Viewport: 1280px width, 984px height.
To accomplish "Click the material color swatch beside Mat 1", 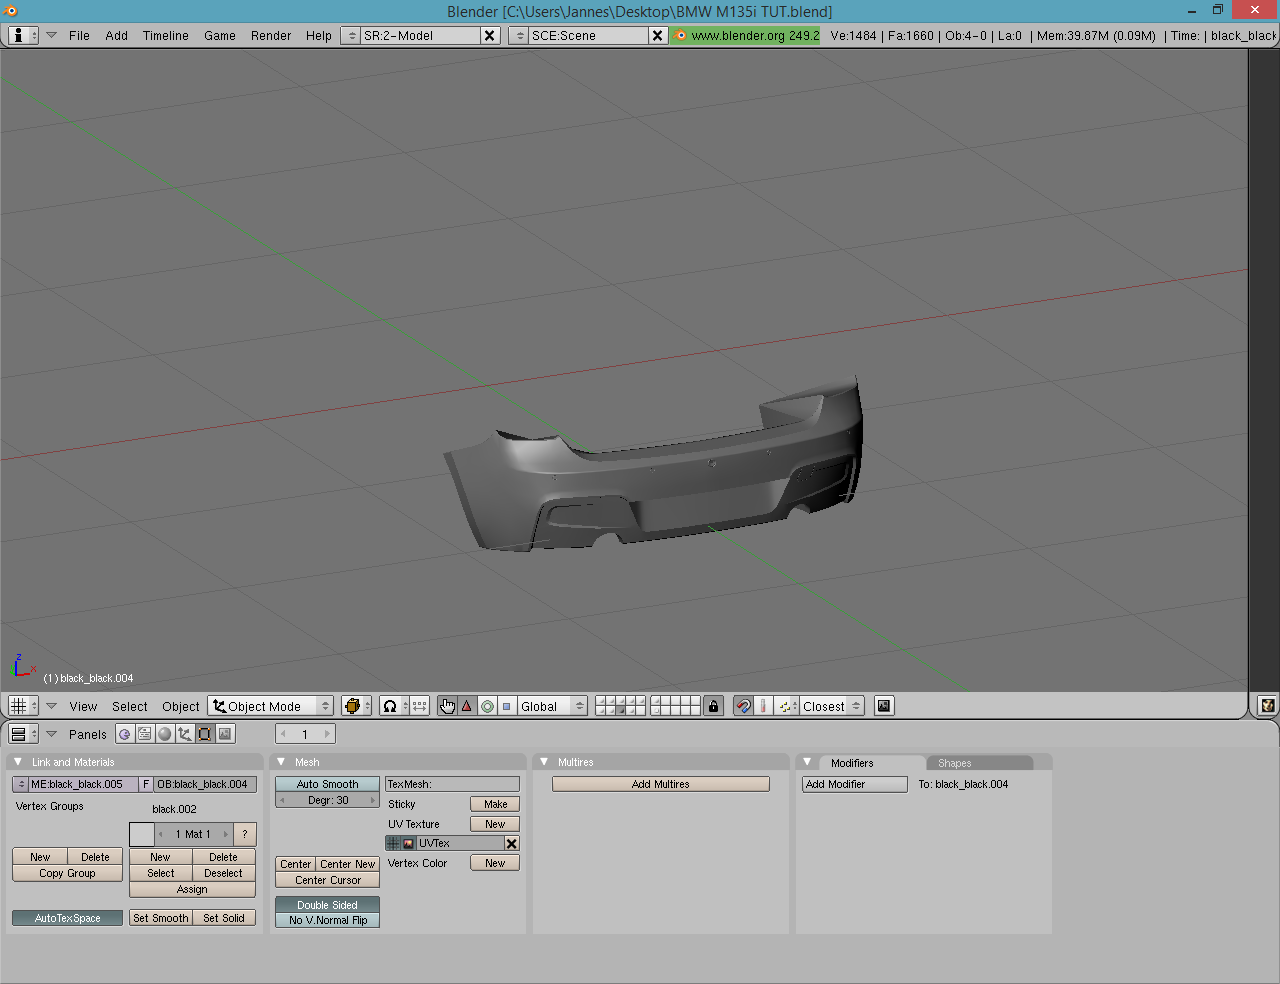I will click(x=142, y=834).
